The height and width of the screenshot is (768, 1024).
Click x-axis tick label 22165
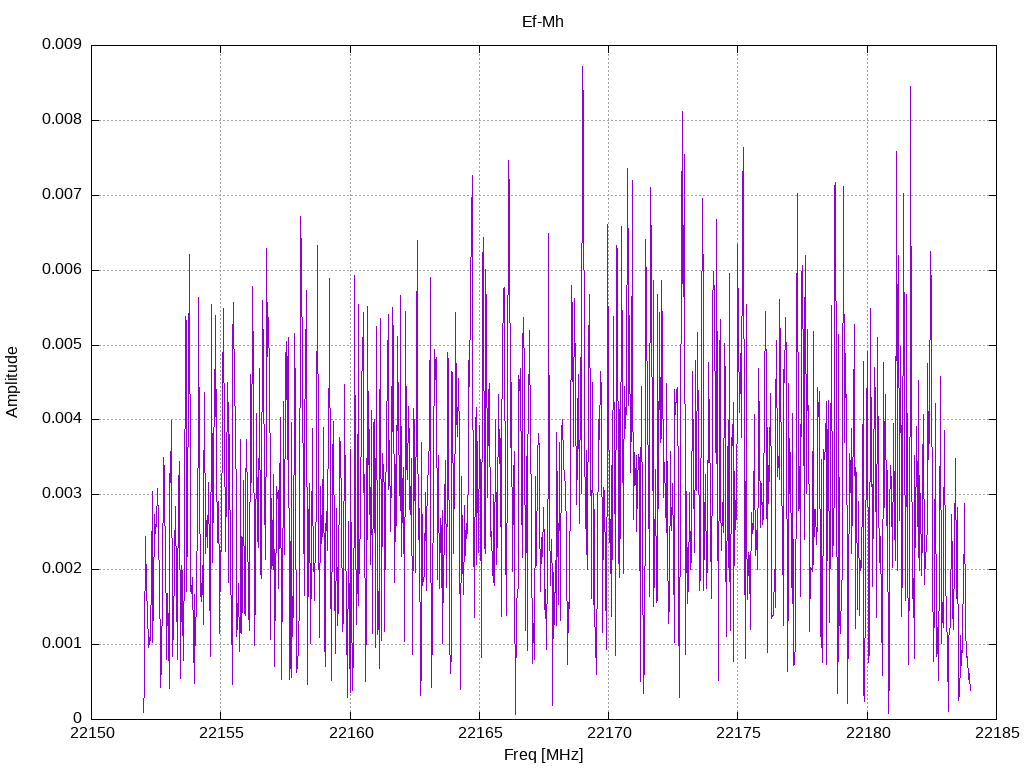(480, 733)
